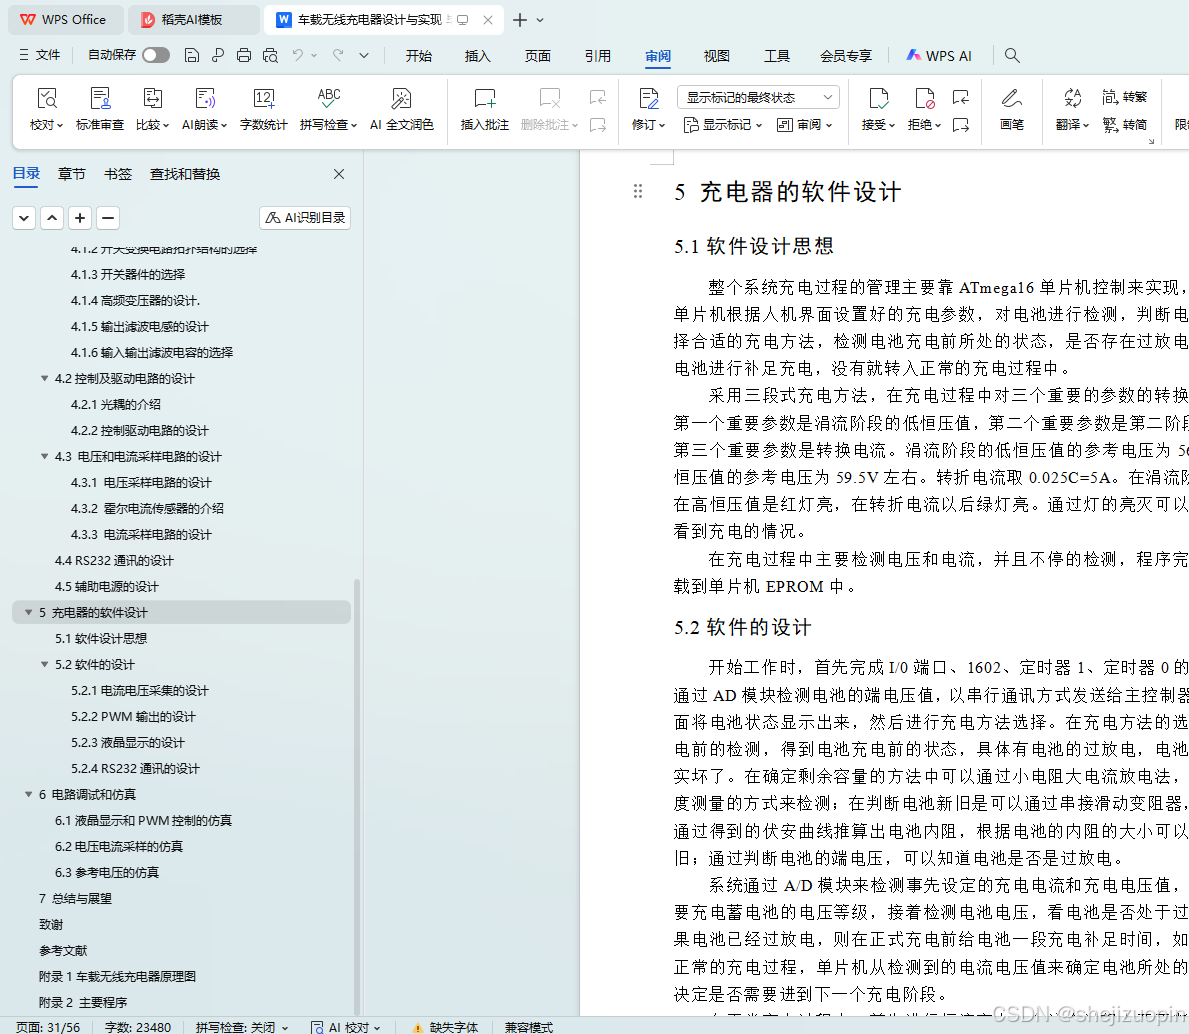1189x1034 pixels.
Task: Select the 字数统计 word count tool
Action: coord(263,110)
